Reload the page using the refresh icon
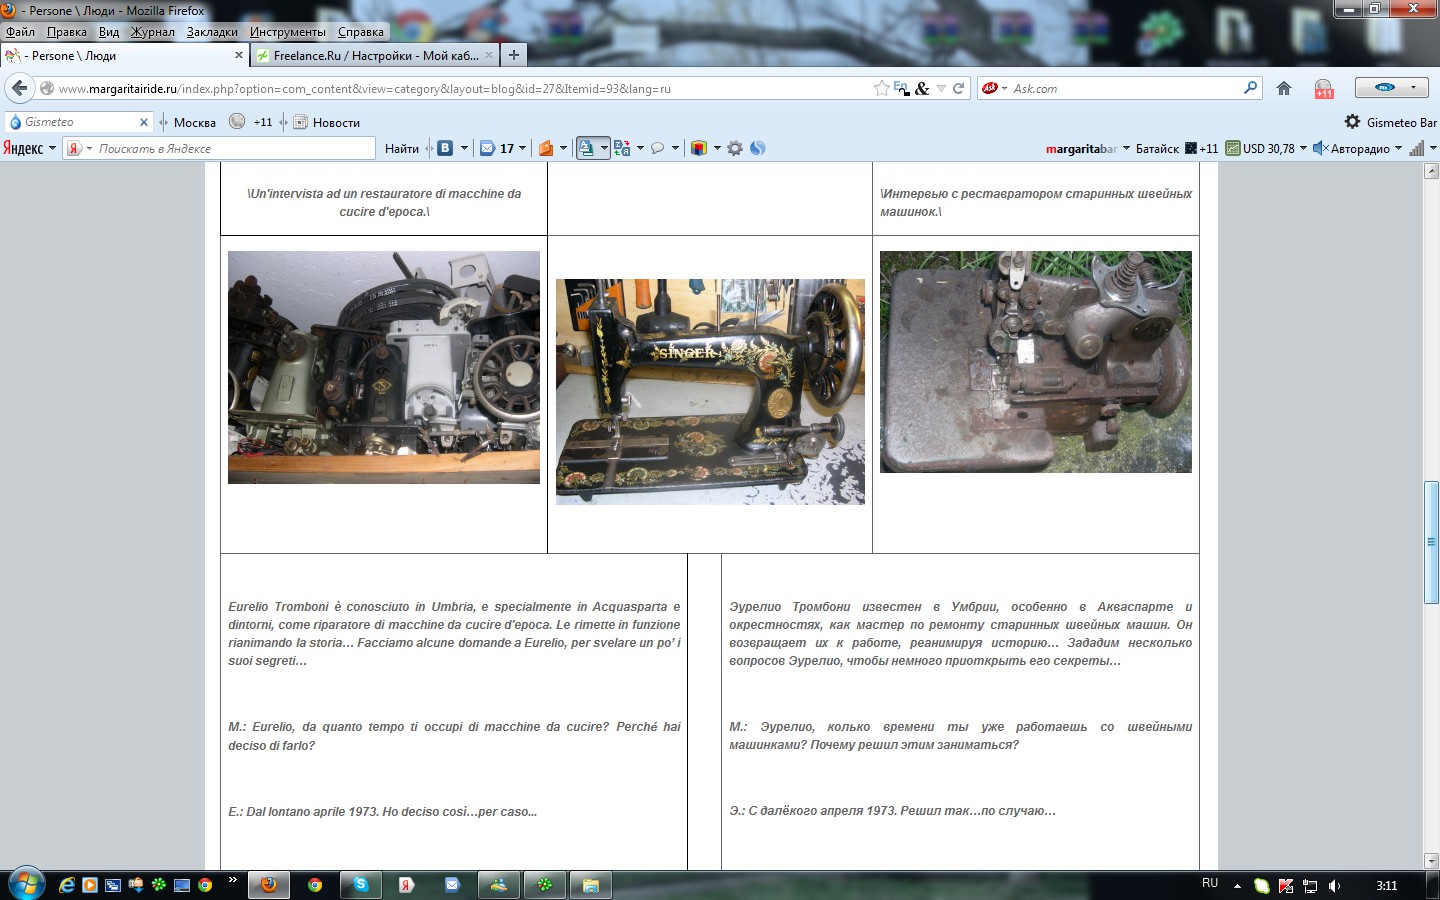The height and width of the screenshot is (900, 1440). point(958,88)
